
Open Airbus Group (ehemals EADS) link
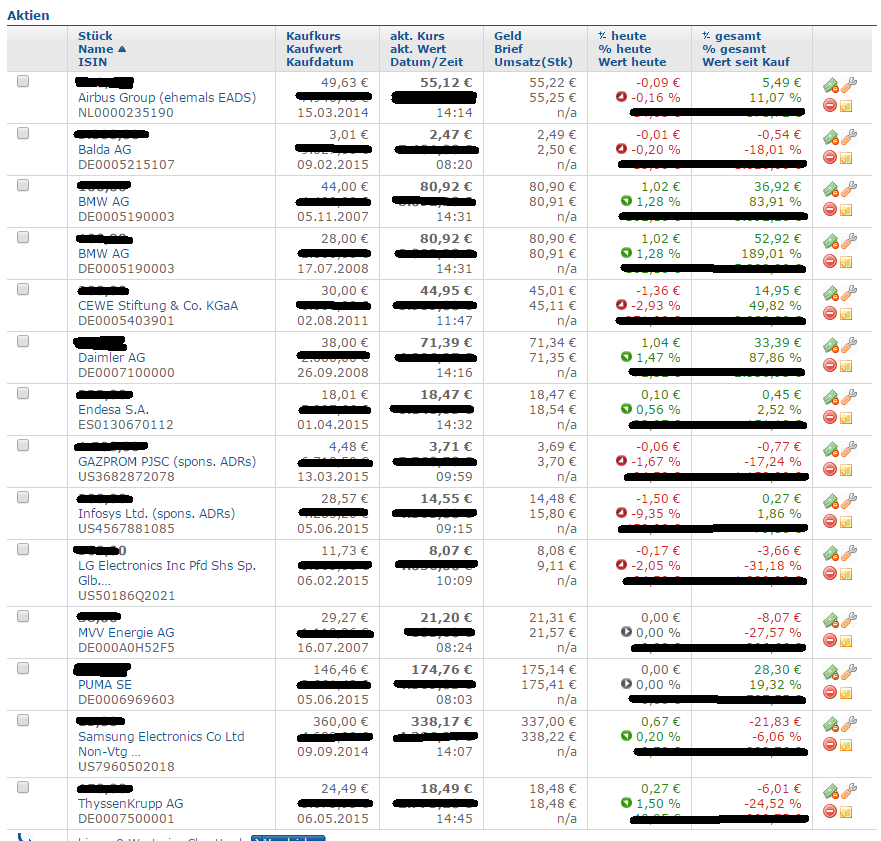(167, 98)
